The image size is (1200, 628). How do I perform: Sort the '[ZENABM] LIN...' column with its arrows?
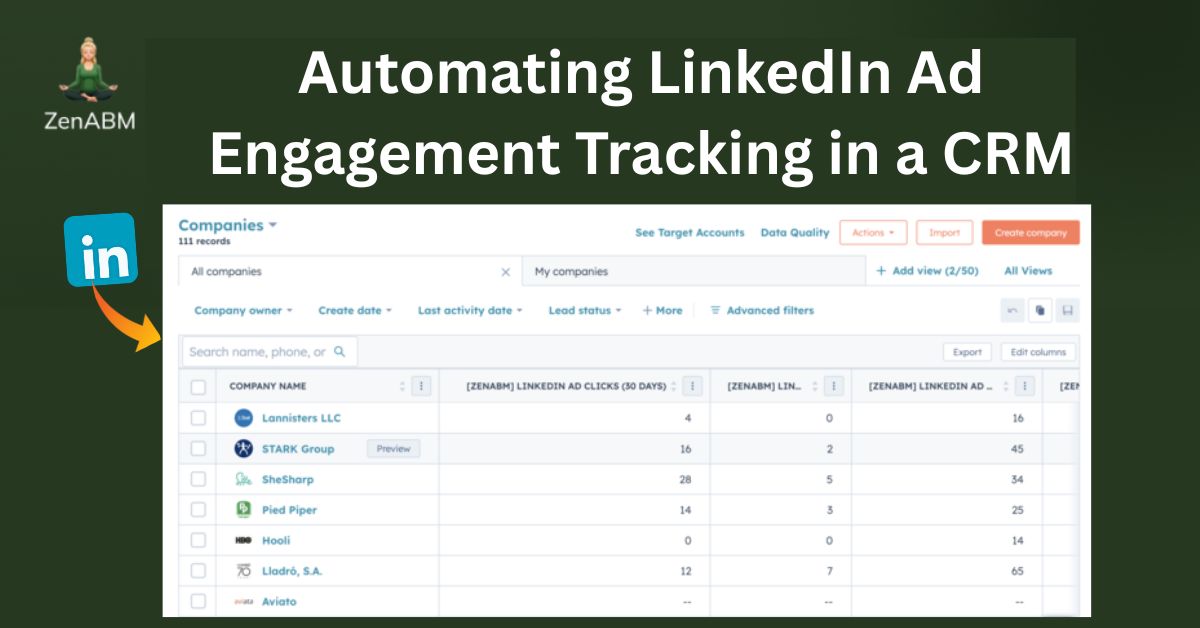[816, 386]
